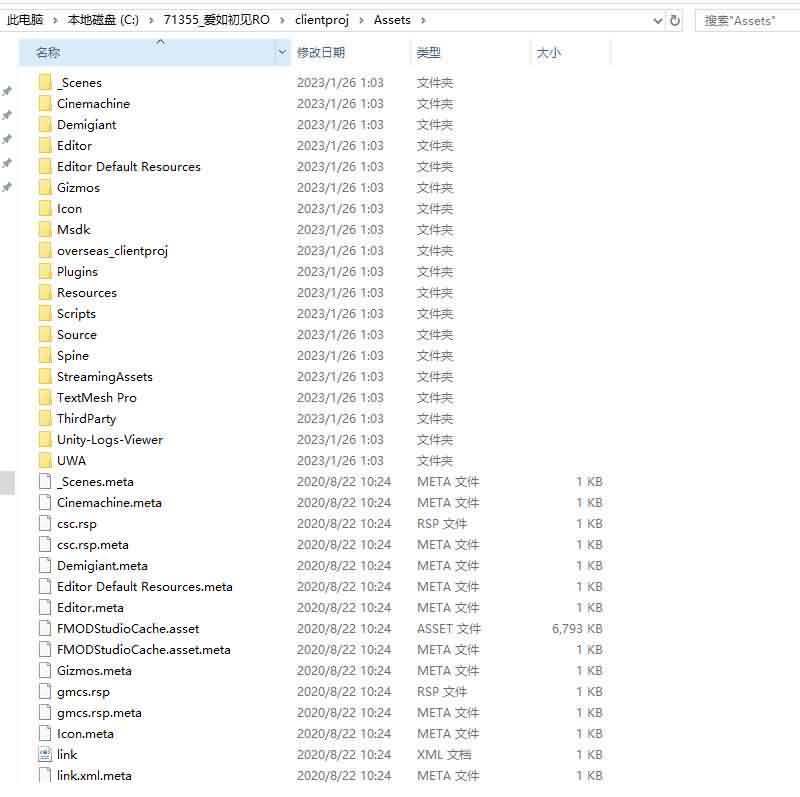Click the TextMesh Pro folder icon
The height and width of the screenshot is (797, 800).
coord(44,398)
